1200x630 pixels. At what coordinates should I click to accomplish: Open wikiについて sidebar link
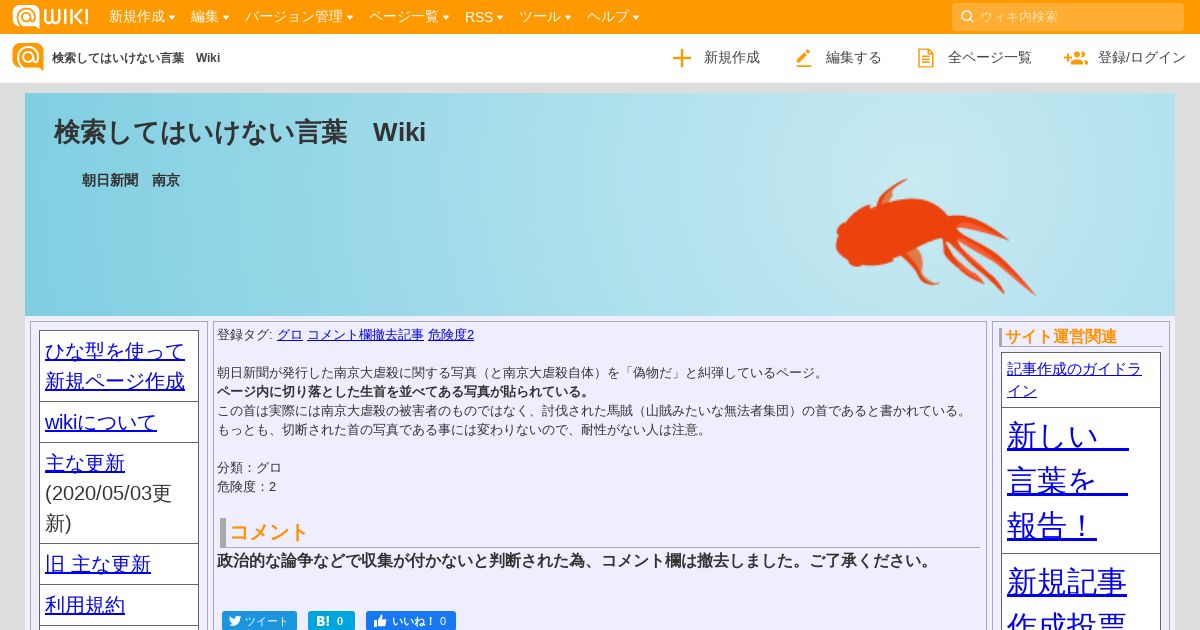pyautogui.click(x=101, y=422)
